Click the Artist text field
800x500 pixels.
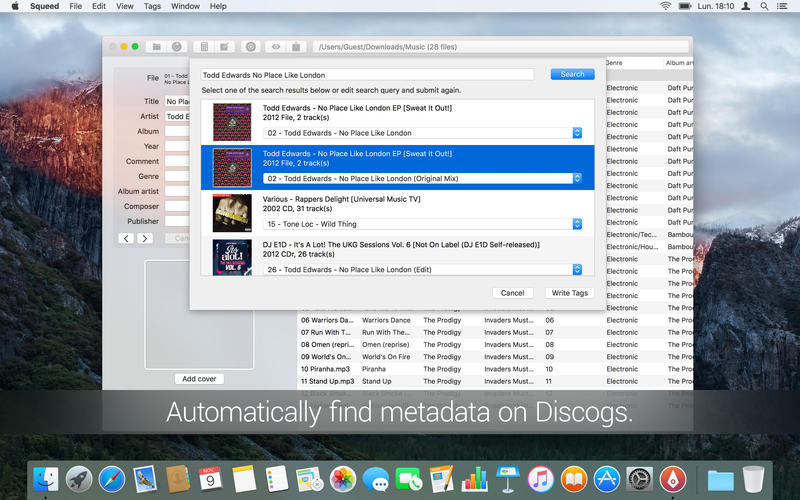[x=177, y=116]
